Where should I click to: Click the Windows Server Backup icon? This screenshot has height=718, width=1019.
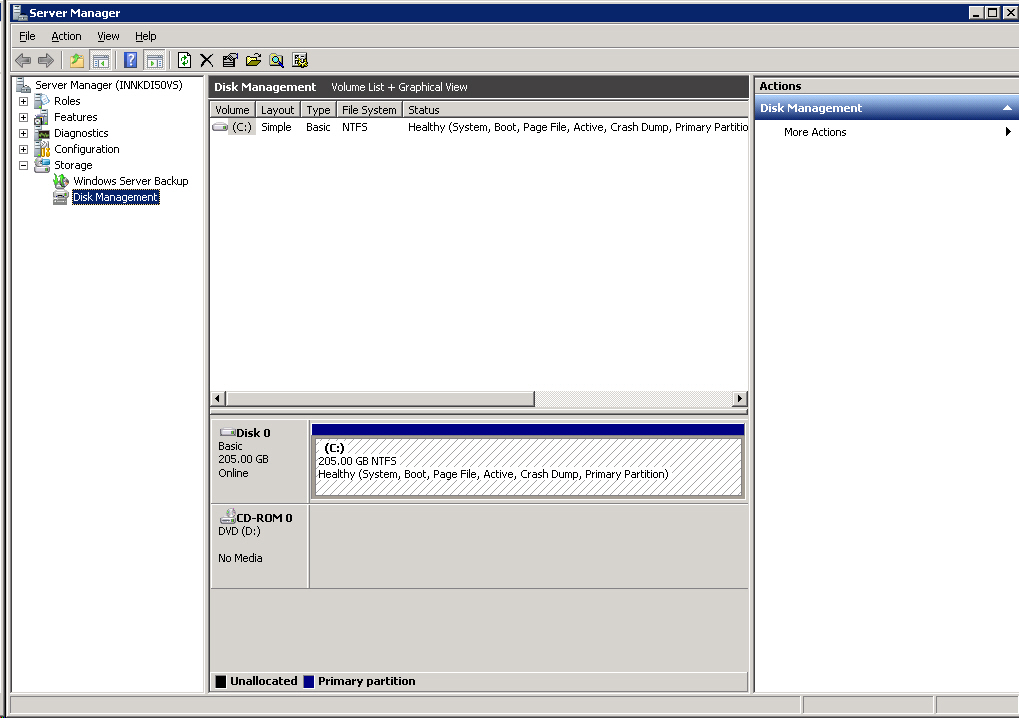[61, 181]
